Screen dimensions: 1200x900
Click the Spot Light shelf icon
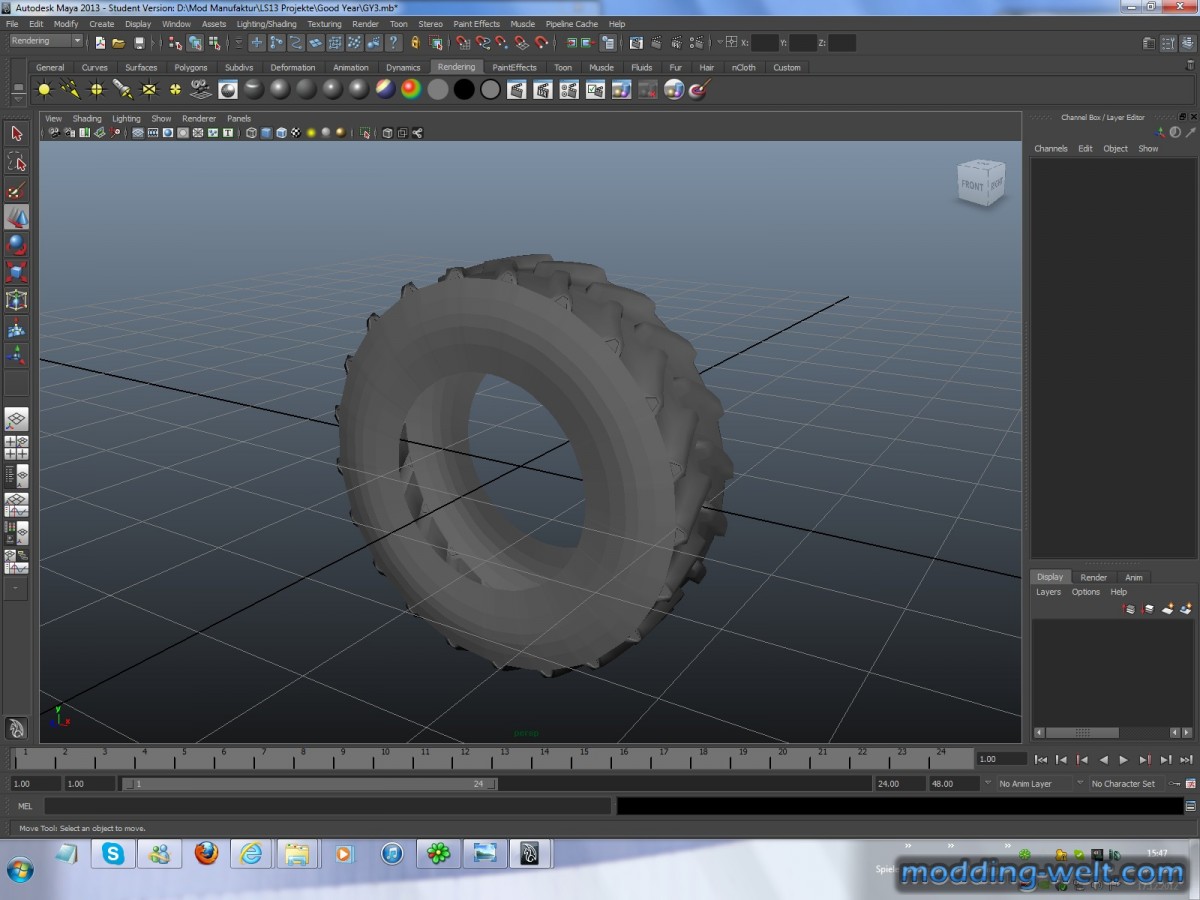click(x=123, y=90)
